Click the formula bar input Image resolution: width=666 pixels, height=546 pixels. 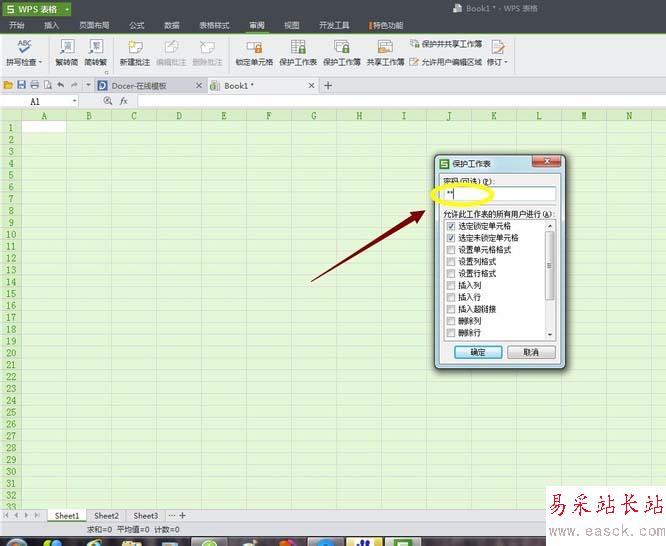tap(401, 101)
